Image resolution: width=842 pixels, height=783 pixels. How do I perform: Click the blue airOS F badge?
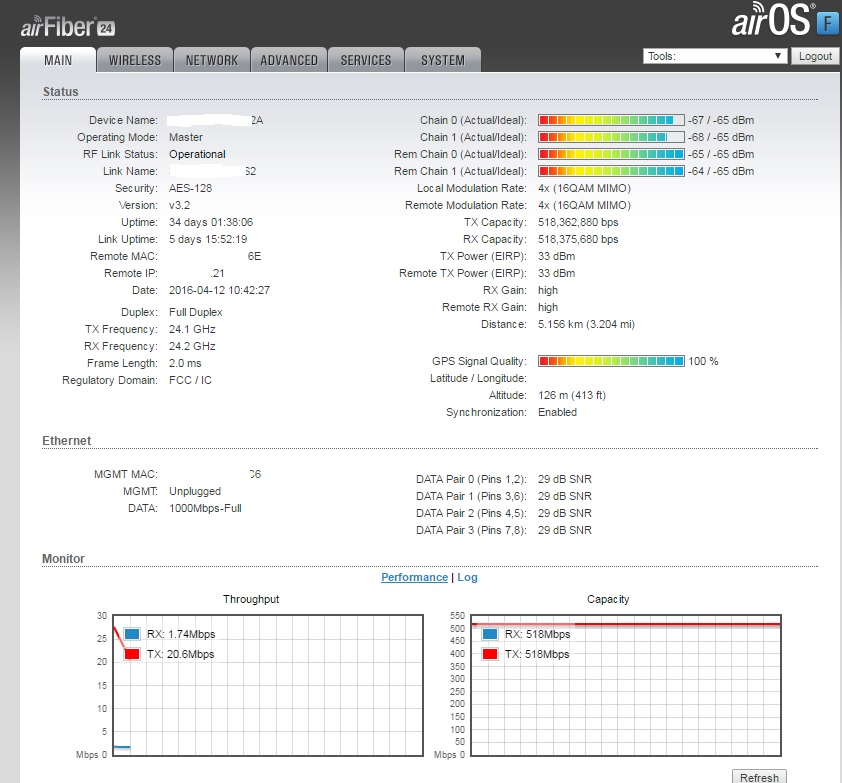(x=826, y=22)
